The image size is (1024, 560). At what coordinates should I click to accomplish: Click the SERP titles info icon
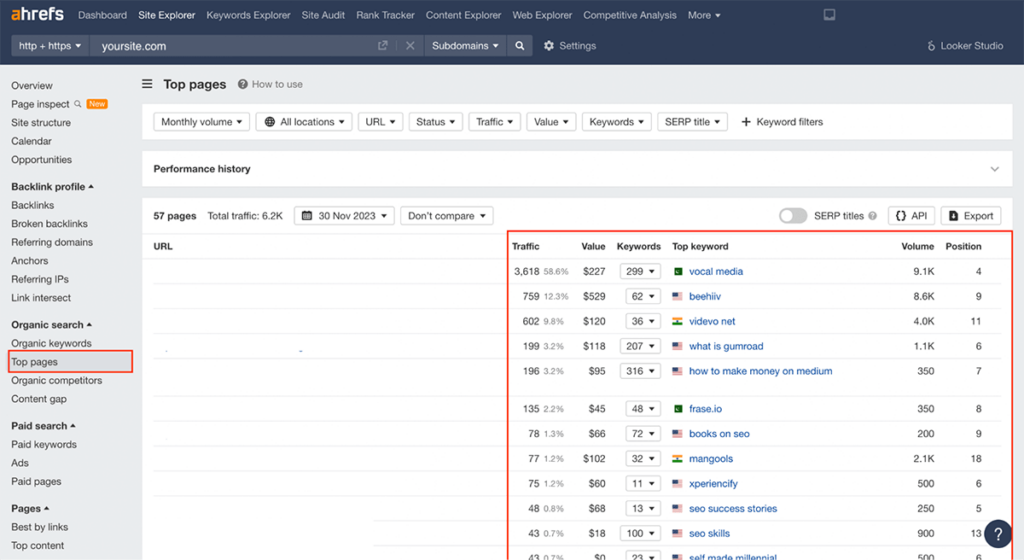coord(872,216)
